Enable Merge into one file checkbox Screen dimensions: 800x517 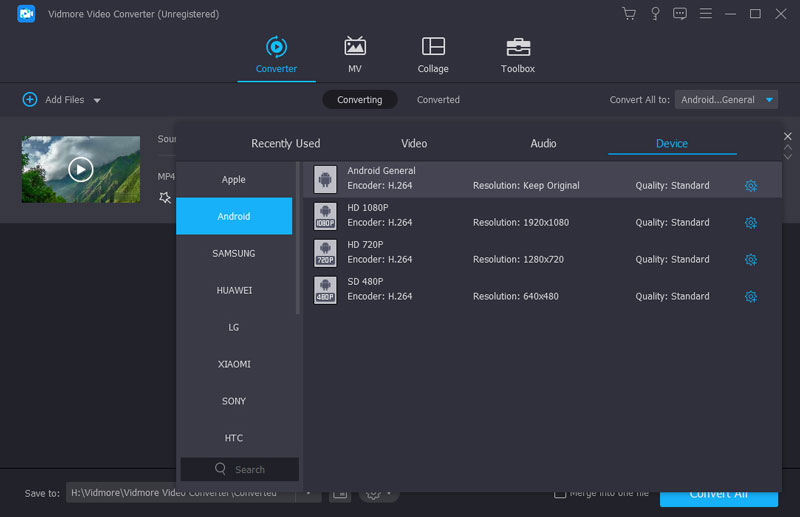point(560,493)
